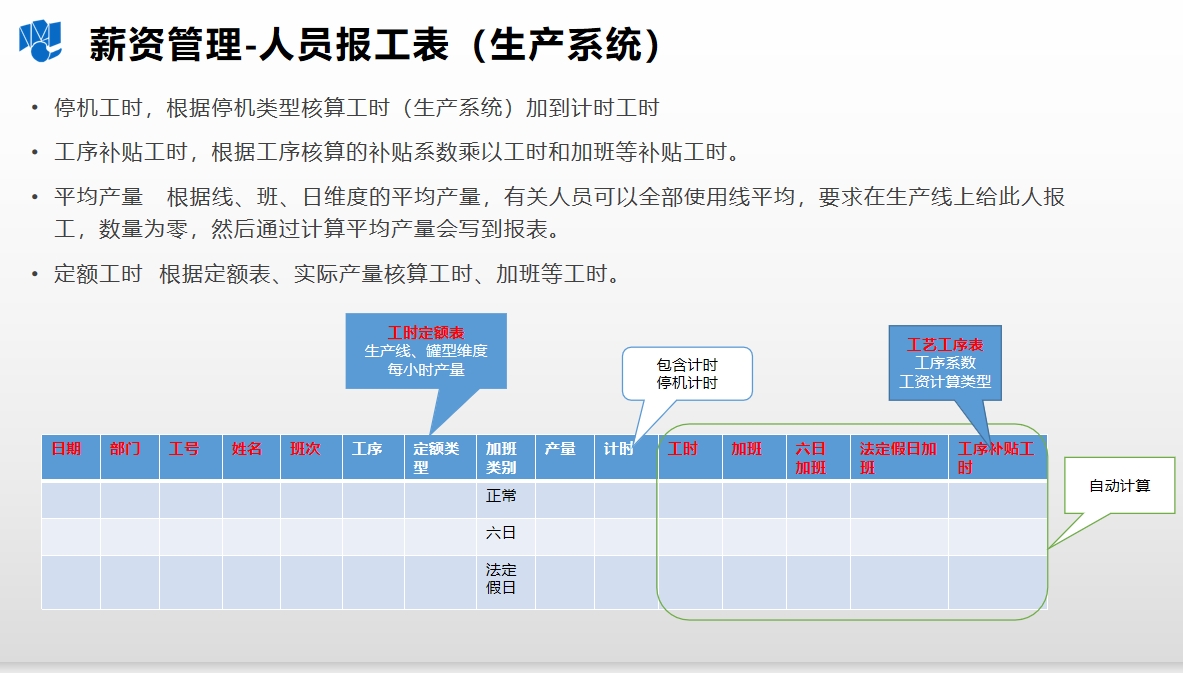Click the 产量 column header
This screenshot has height=673, width=1183.
(565, 457)
